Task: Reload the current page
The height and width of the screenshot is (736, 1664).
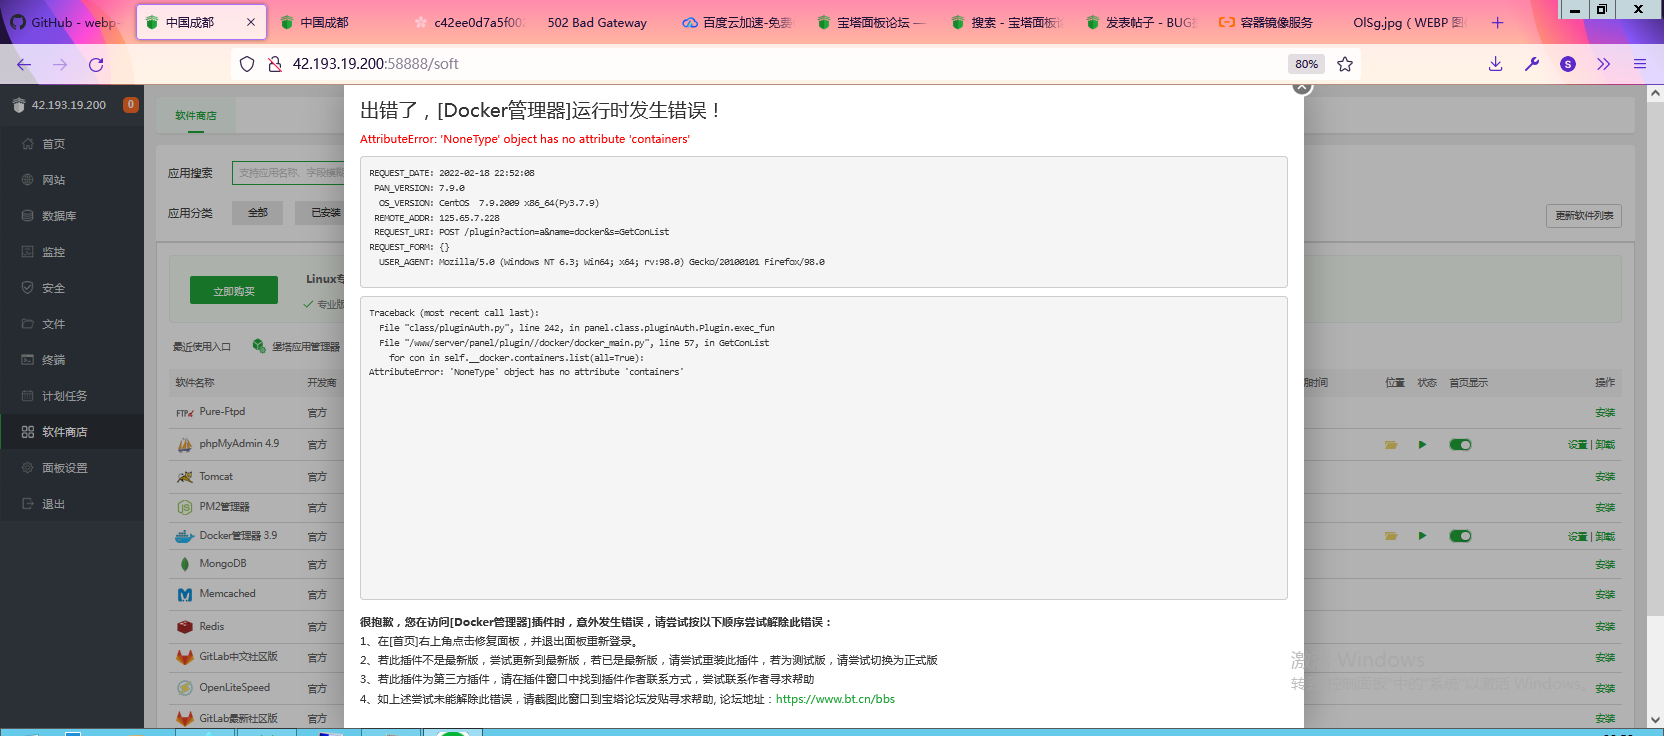Action: point(96,64)
